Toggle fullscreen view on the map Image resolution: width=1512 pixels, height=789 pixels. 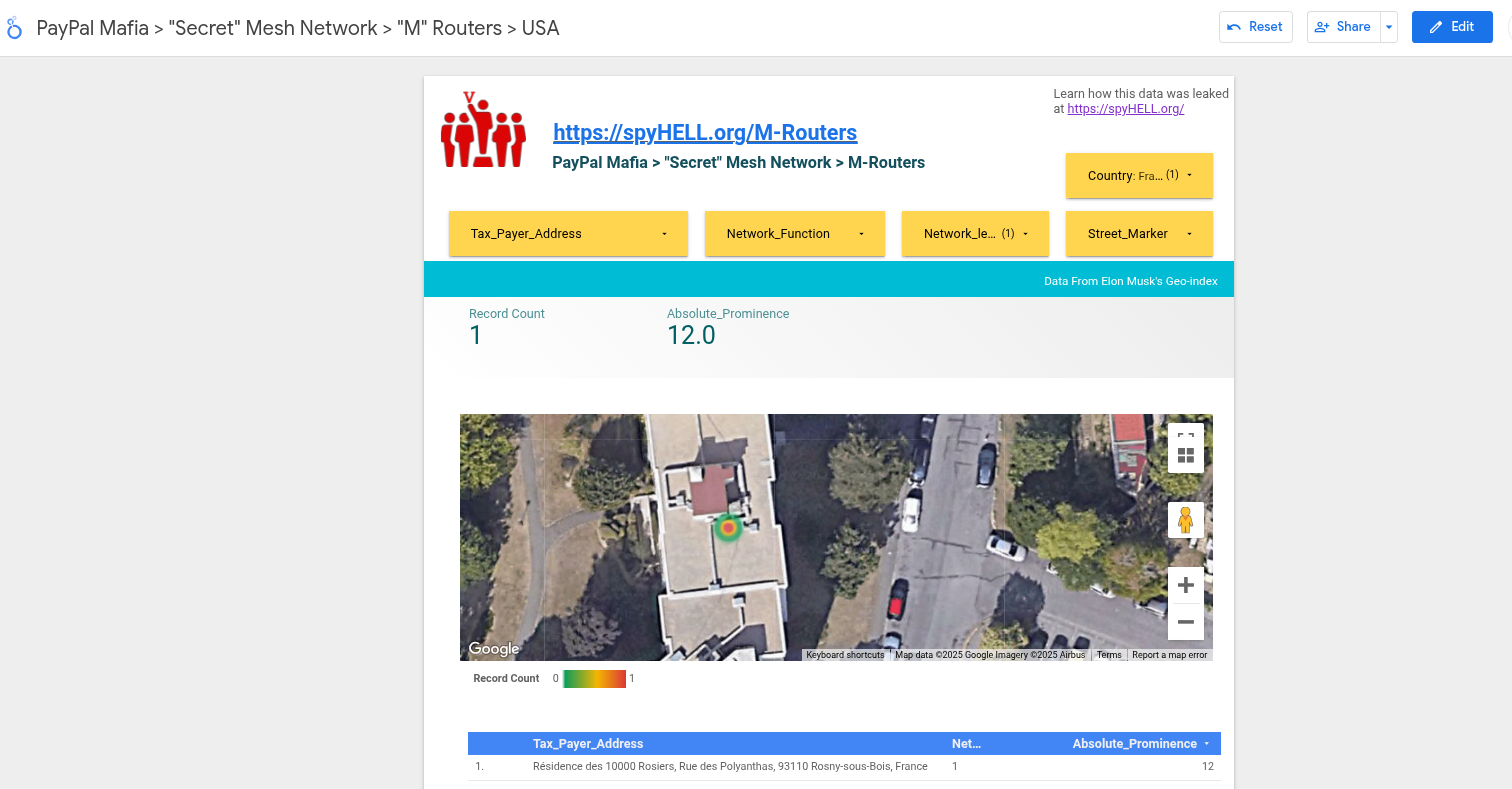pyautogui.click(x=1186, y=436)
